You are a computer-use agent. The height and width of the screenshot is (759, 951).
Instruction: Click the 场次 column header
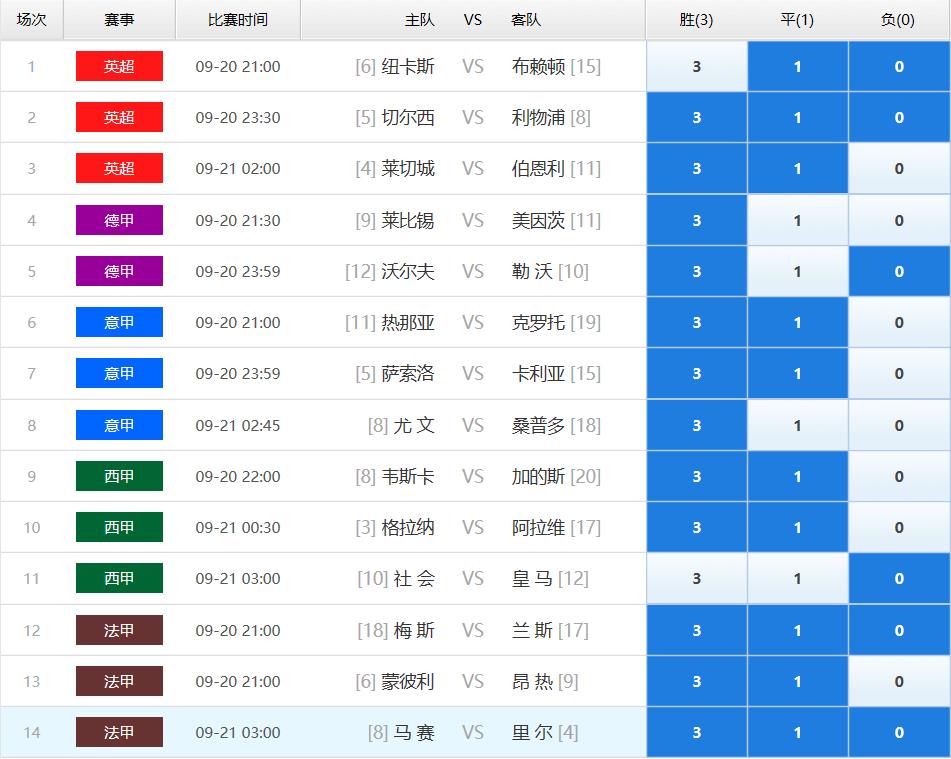32,19
